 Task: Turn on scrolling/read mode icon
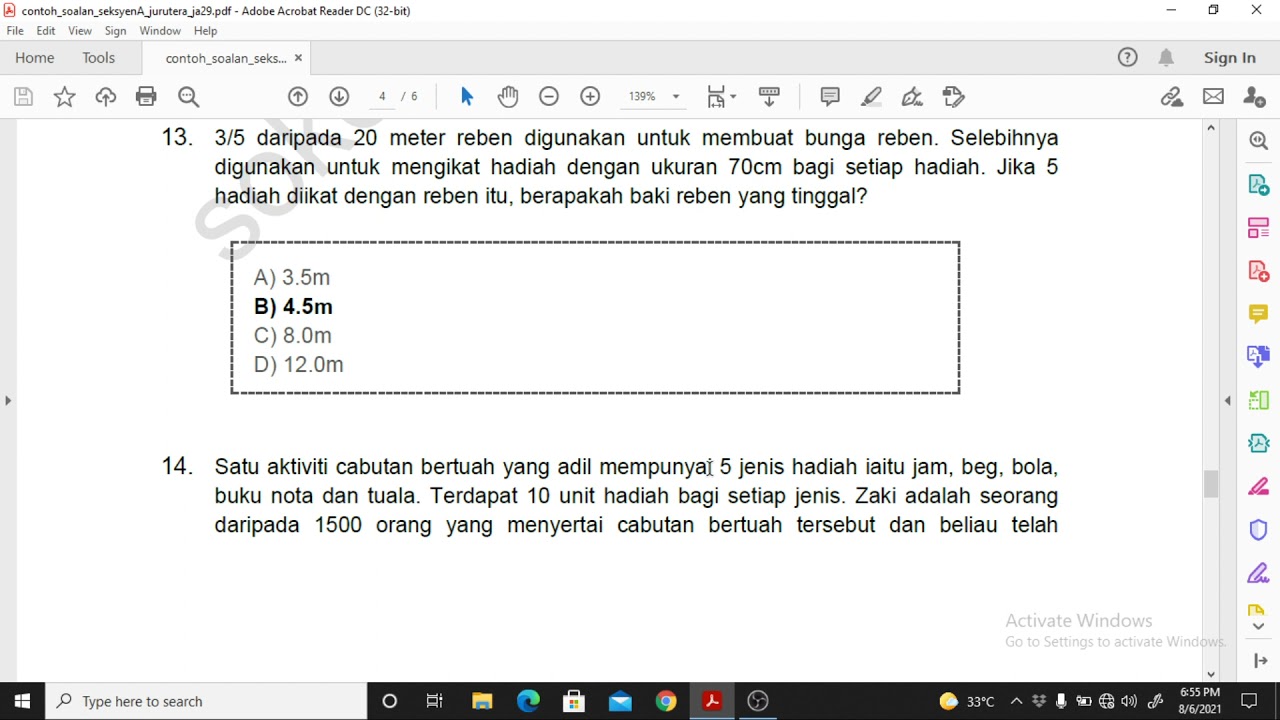[x=769, y=97]
